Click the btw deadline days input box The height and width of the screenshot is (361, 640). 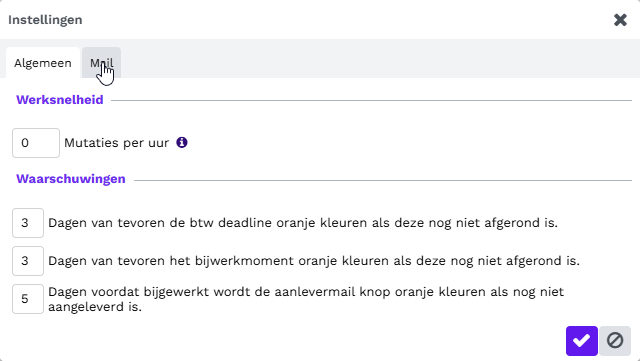[28, 223]
